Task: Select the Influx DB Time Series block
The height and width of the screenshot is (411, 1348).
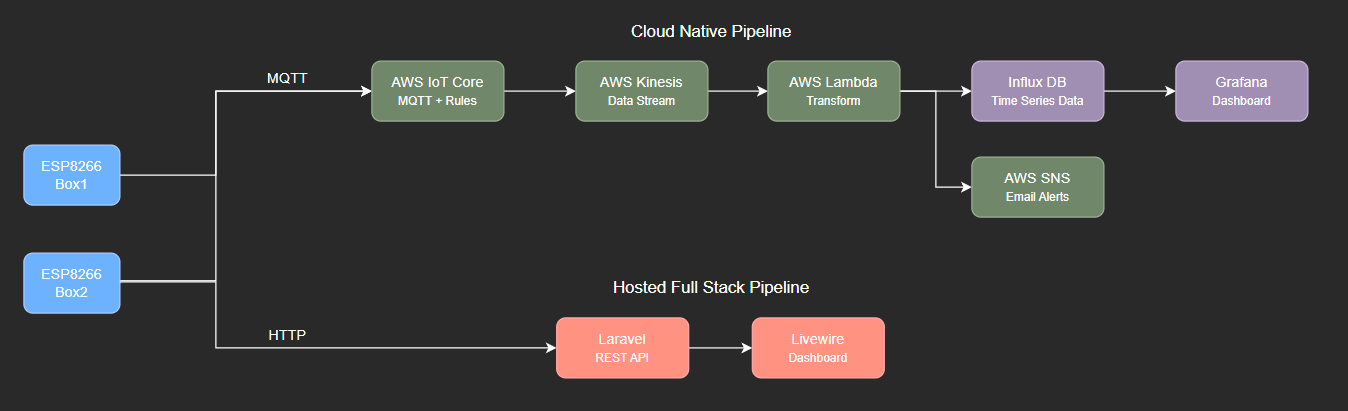Action: (1038, 91)
